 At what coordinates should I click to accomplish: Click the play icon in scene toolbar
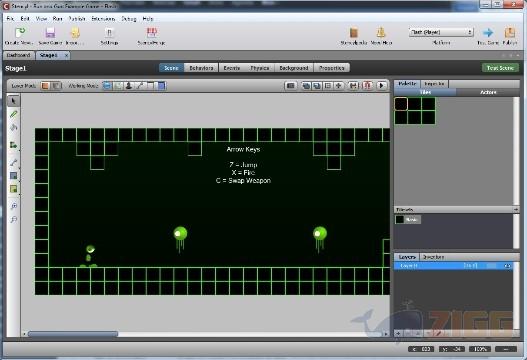(x=381, y=86)
